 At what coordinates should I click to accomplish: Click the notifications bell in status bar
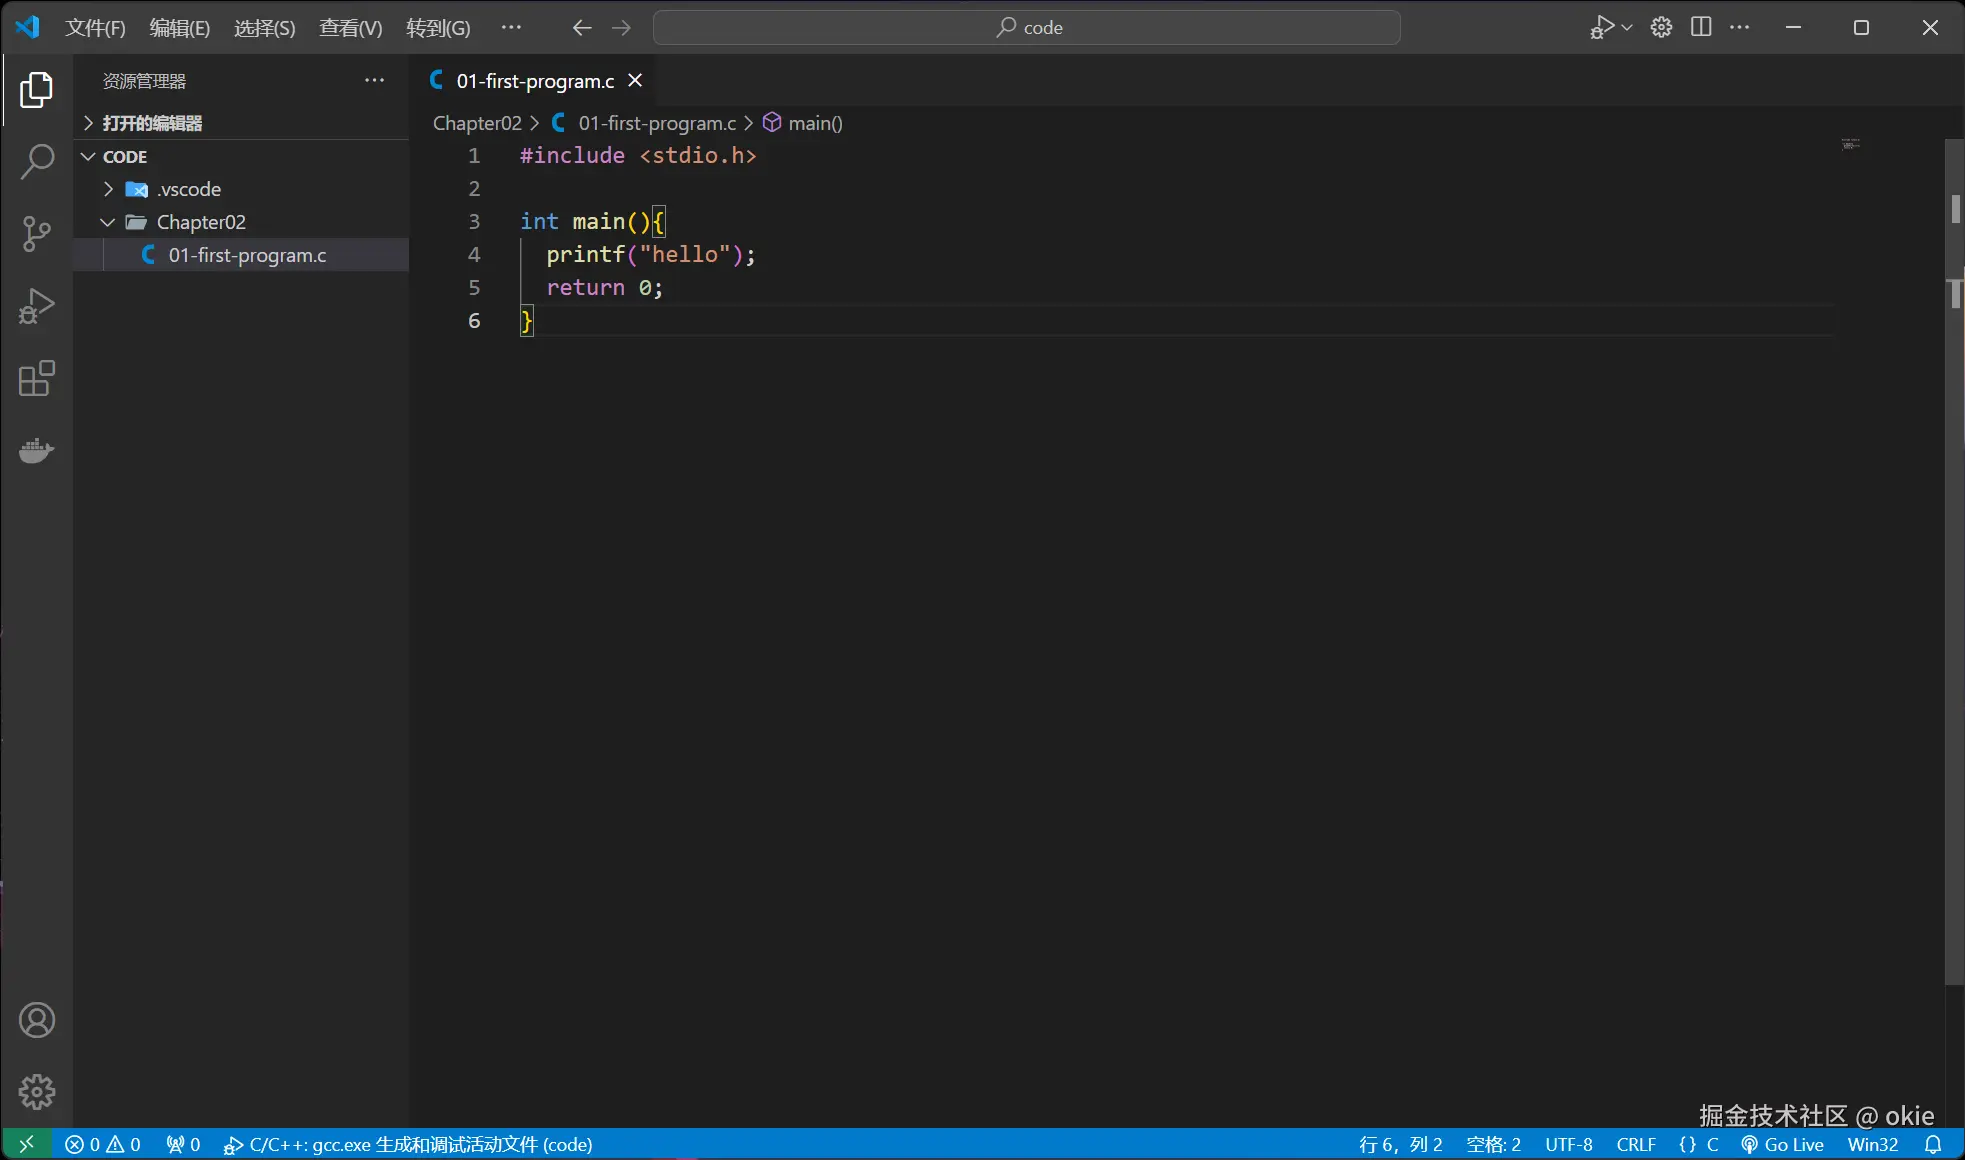pyautogui.click(x=1933, y=1144)
